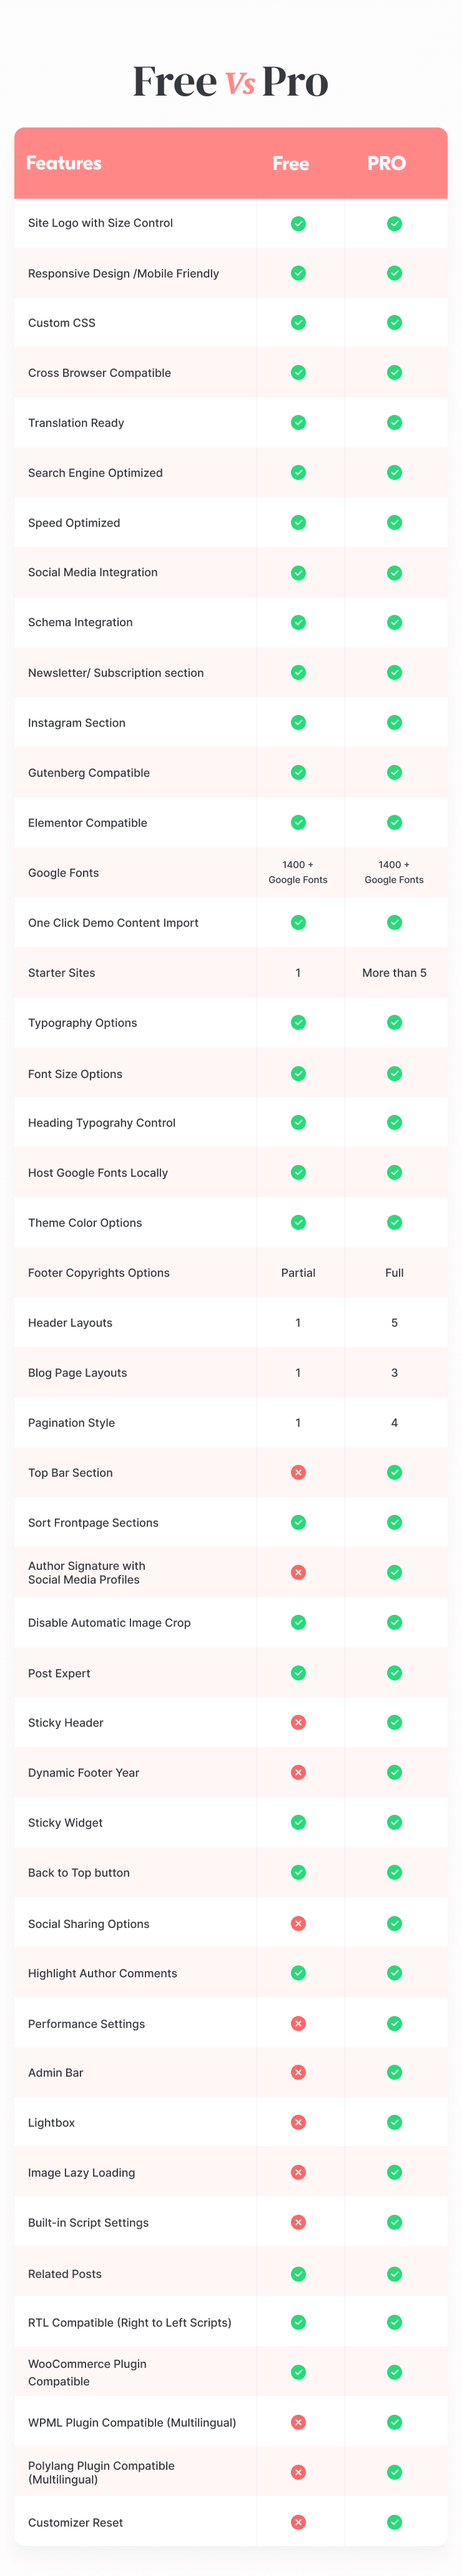Click the "Partial" Footer Copyrights value

coord(298,1273)
